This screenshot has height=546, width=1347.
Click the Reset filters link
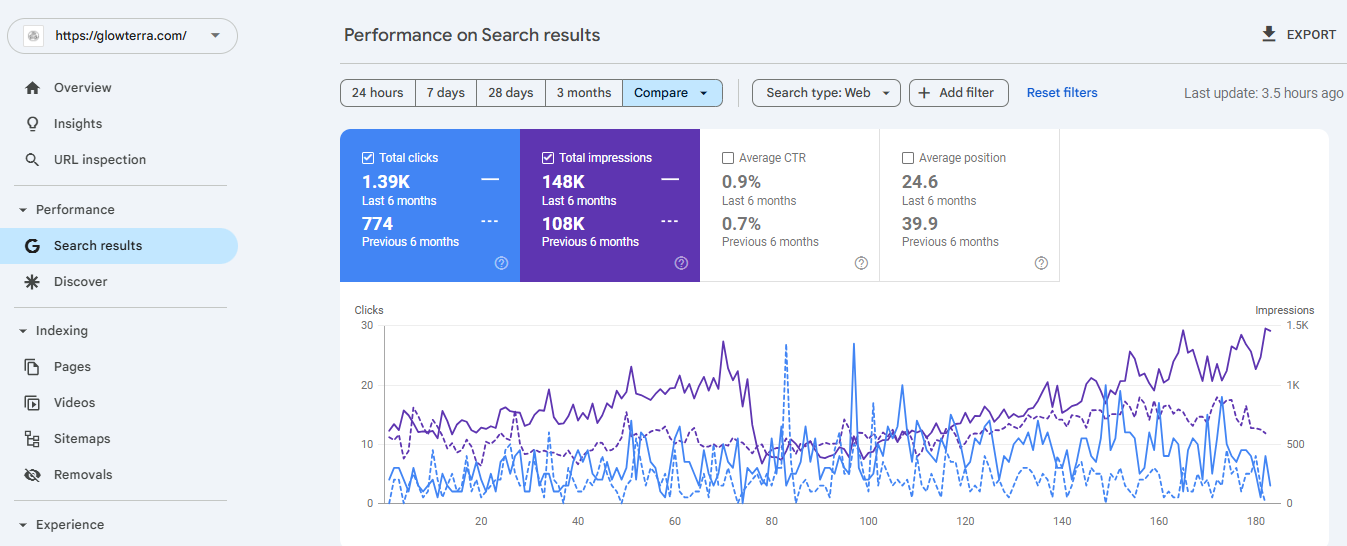pos(1062,93)
